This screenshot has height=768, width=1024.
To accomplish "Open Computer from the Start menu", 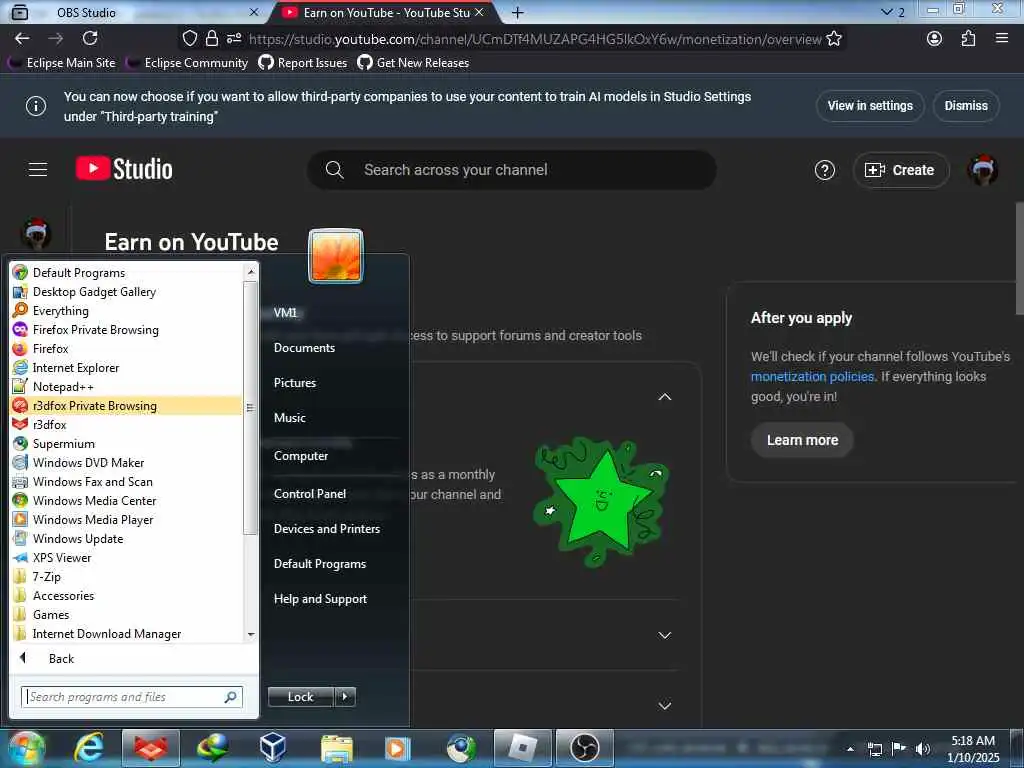I will click(300, 456).
